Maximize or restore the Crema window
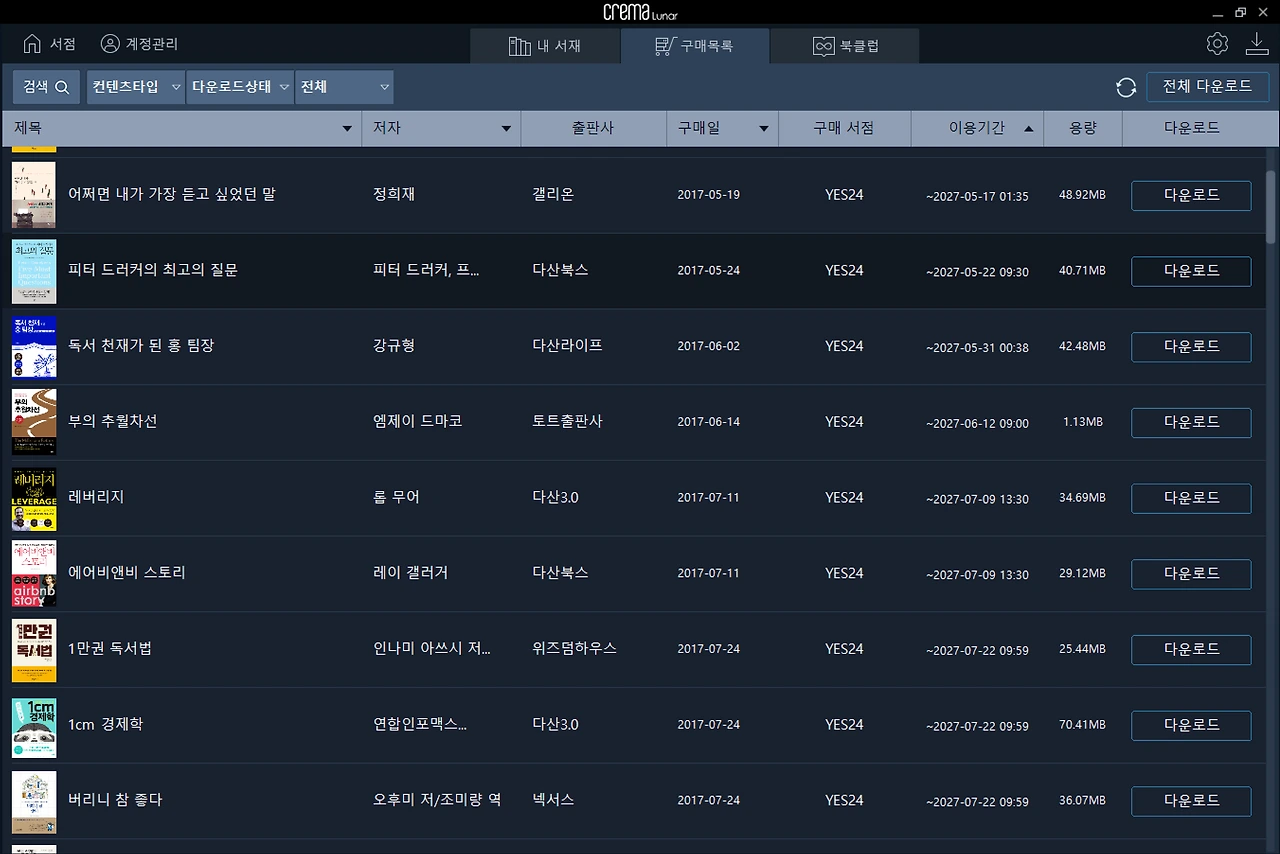The height and width of the screenshot is (854, 1280). (1241, 12)
